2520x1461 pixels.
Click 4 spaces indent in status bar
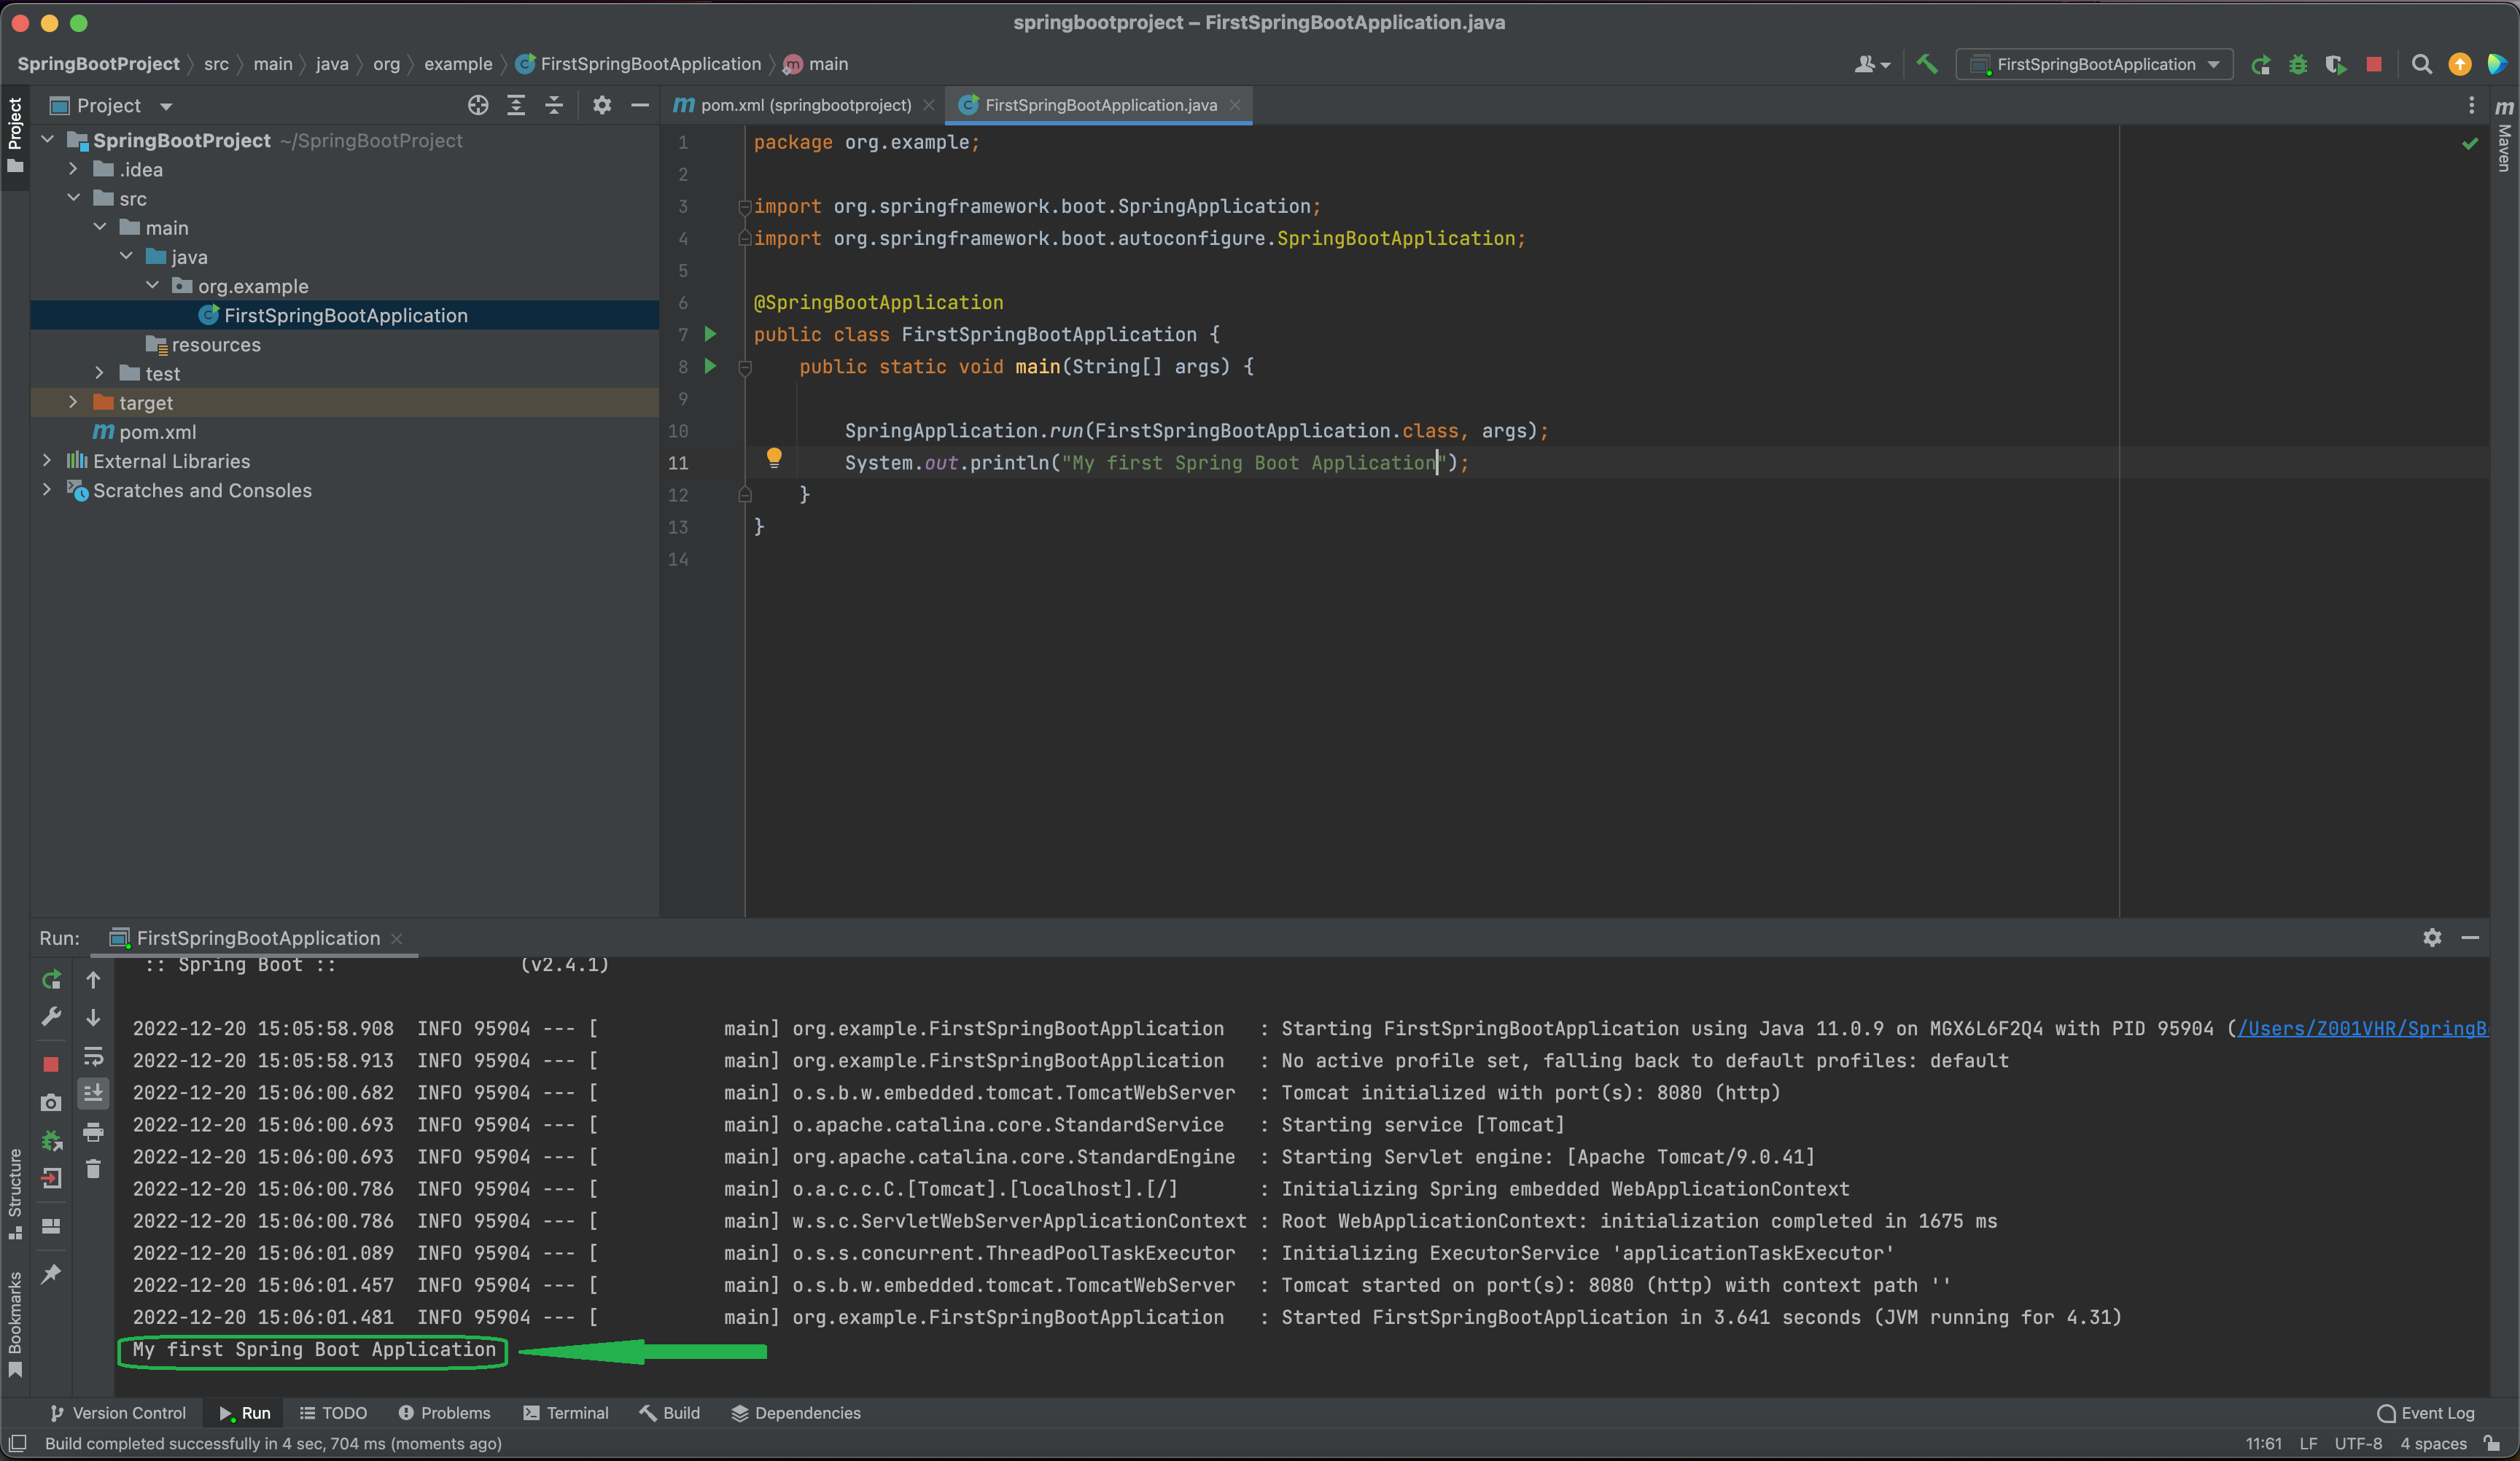point(2434,1443)
